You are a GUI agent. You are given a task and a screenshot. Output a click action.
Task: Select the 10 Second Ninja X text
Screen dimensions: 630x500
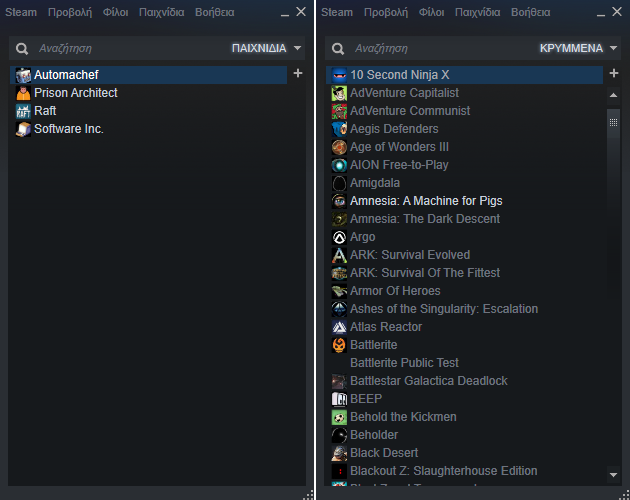click(x=400, y=75)
